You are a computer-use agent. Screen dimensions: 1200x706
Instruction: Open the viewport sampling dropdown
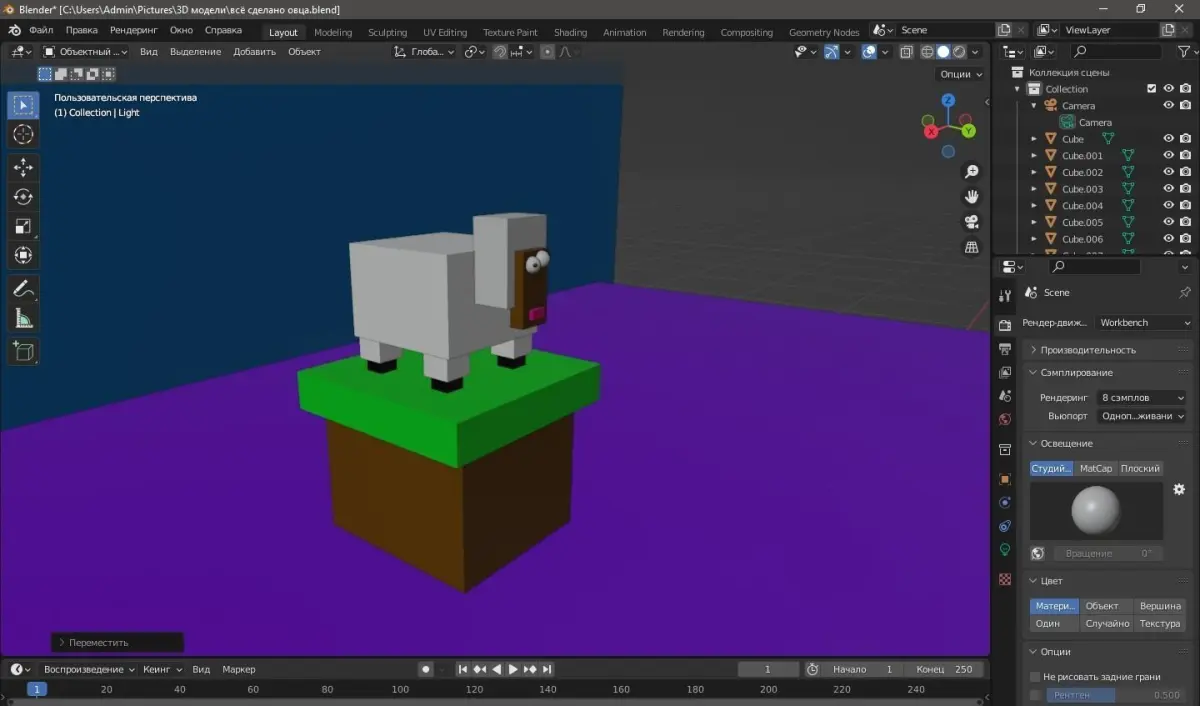(1140, 416)
